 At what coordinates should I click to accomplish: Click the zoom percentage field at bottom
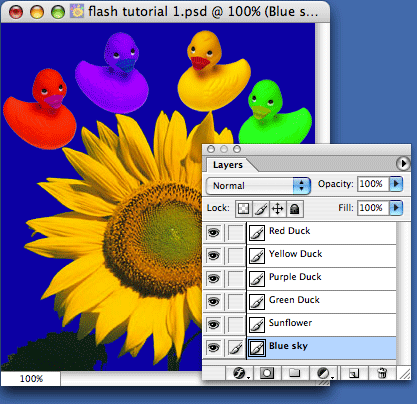tap(31, 379)
